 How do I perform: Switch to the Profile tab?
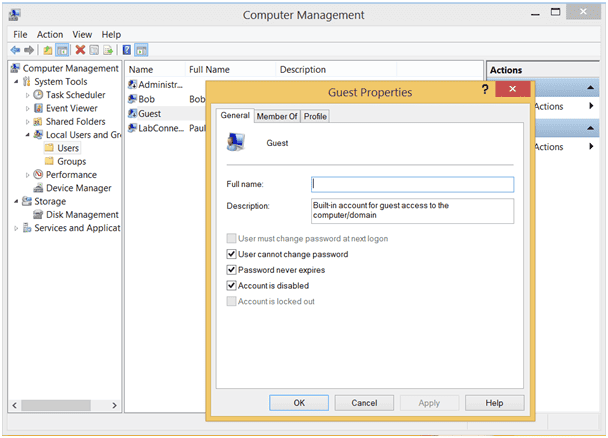pos(315,116)
